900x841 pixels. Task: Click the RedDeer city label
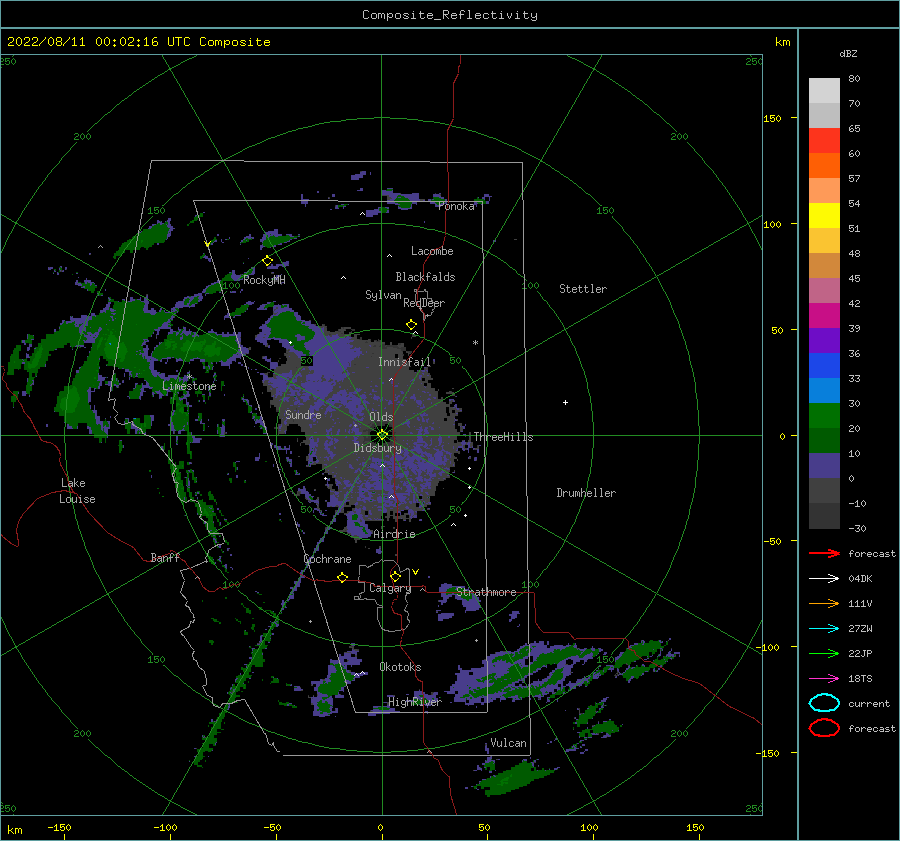424,303
